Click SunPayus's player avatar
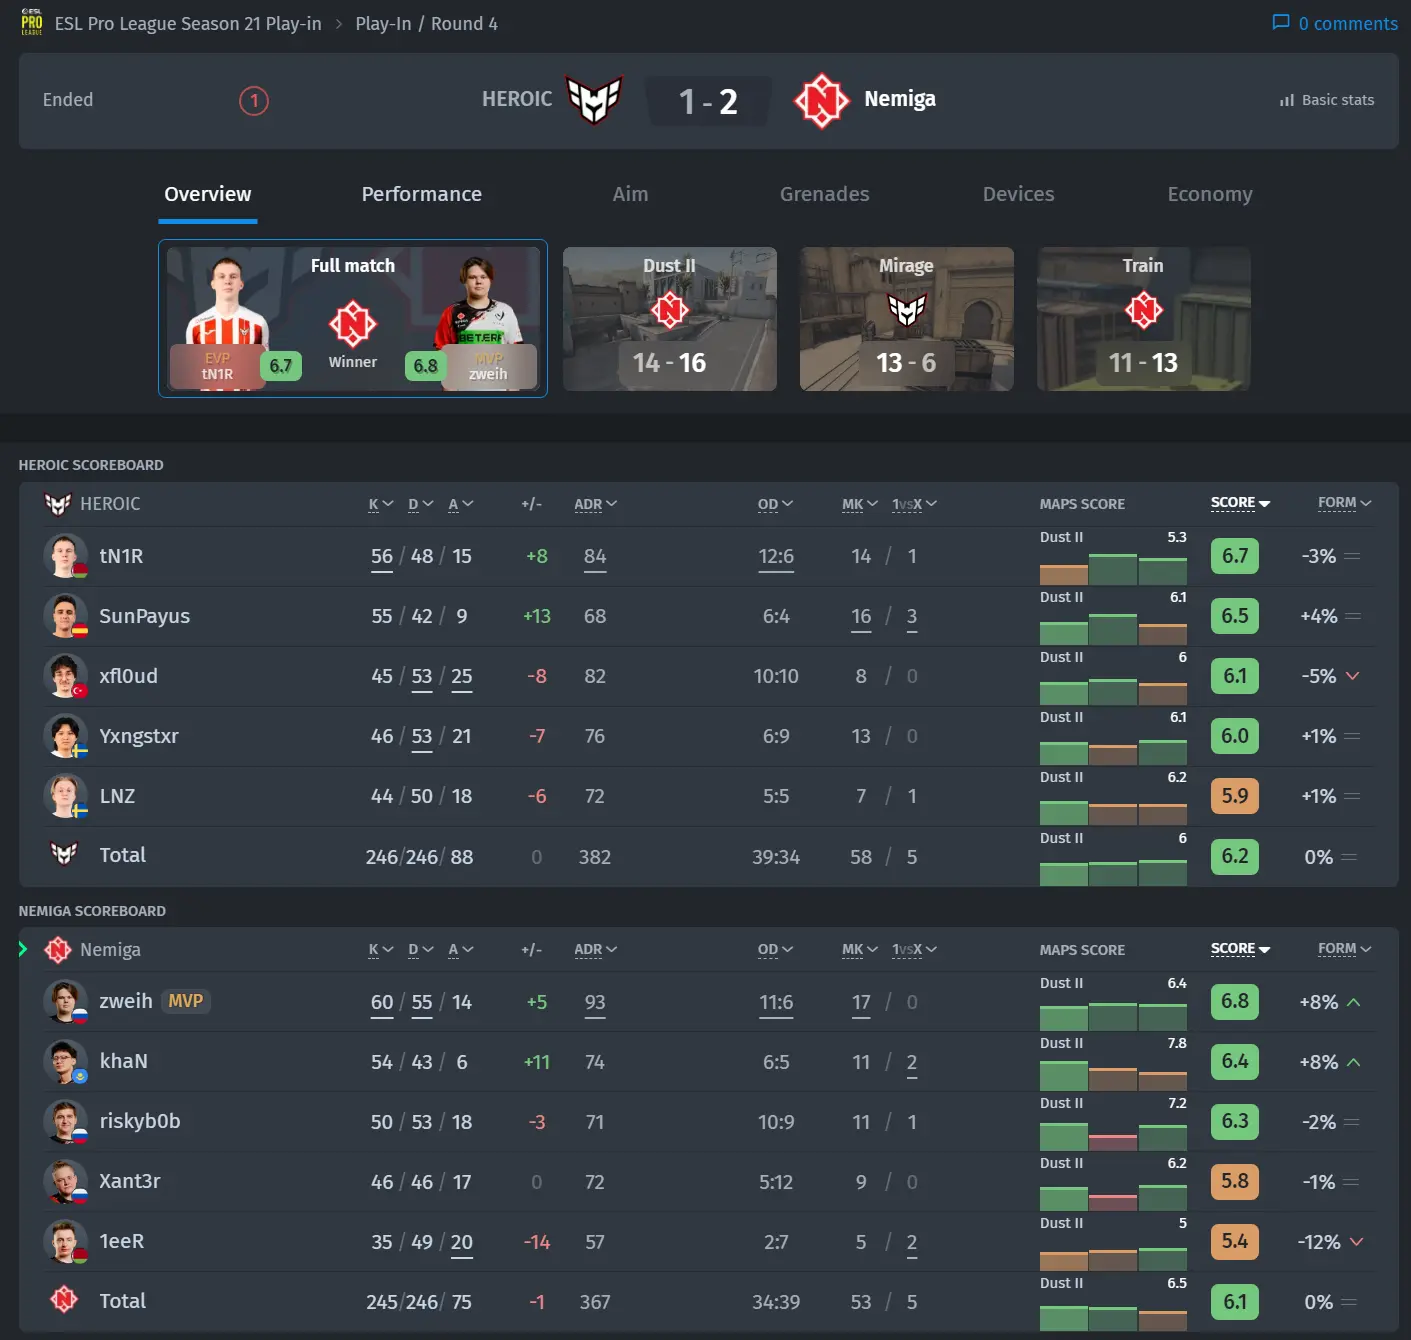The width and height of the screenshot is (1411, 1340). pyautogui.click(x=65, y=616)
